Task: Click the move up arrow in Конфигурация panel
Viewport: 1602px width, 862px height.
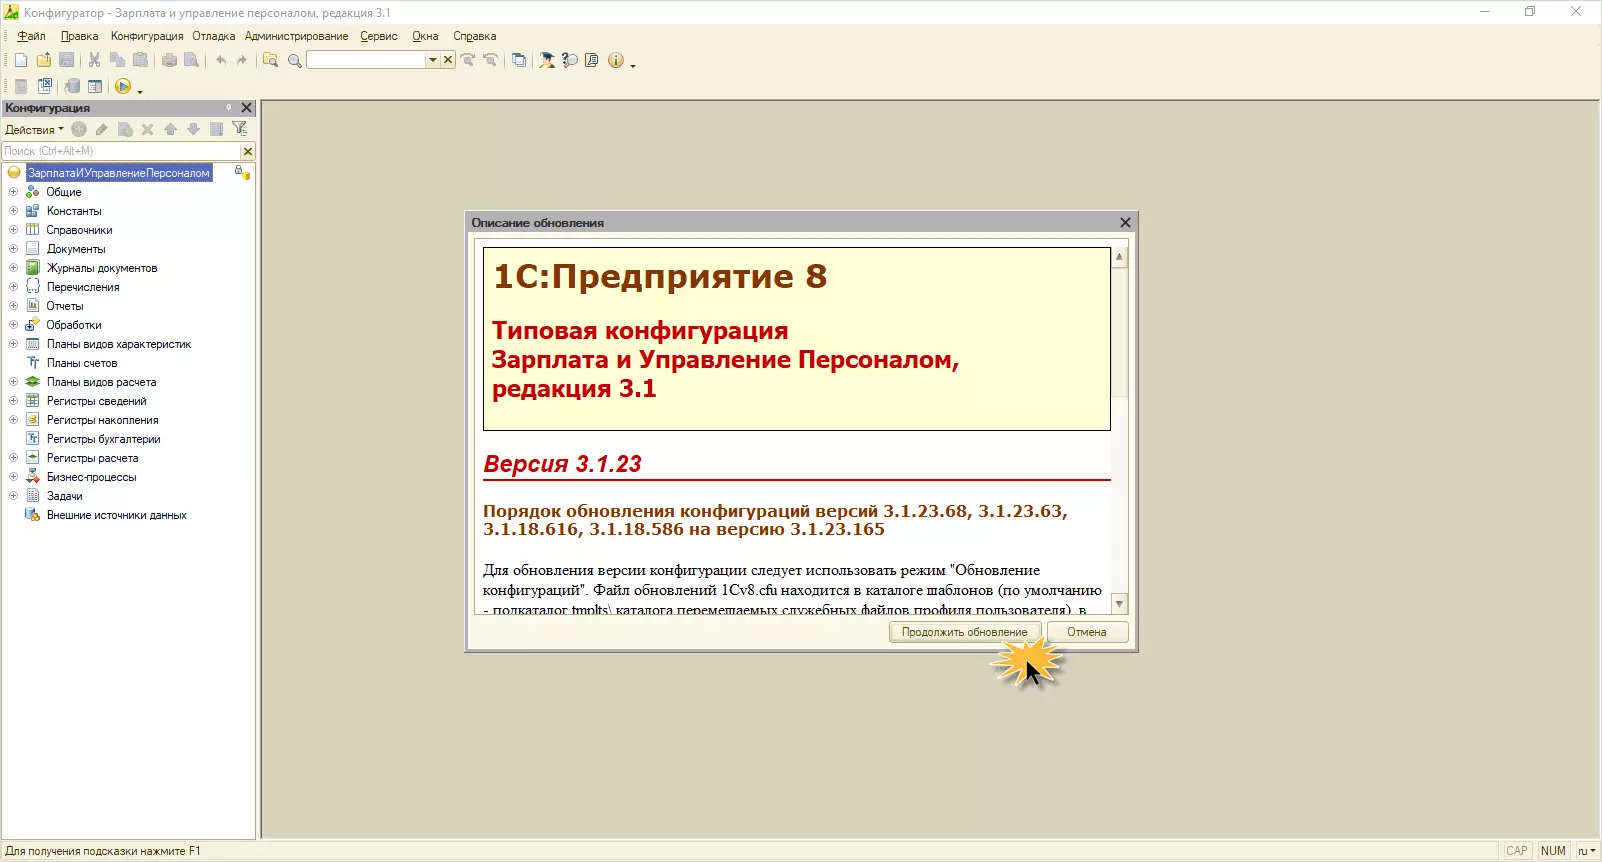Action: [170, 129]
